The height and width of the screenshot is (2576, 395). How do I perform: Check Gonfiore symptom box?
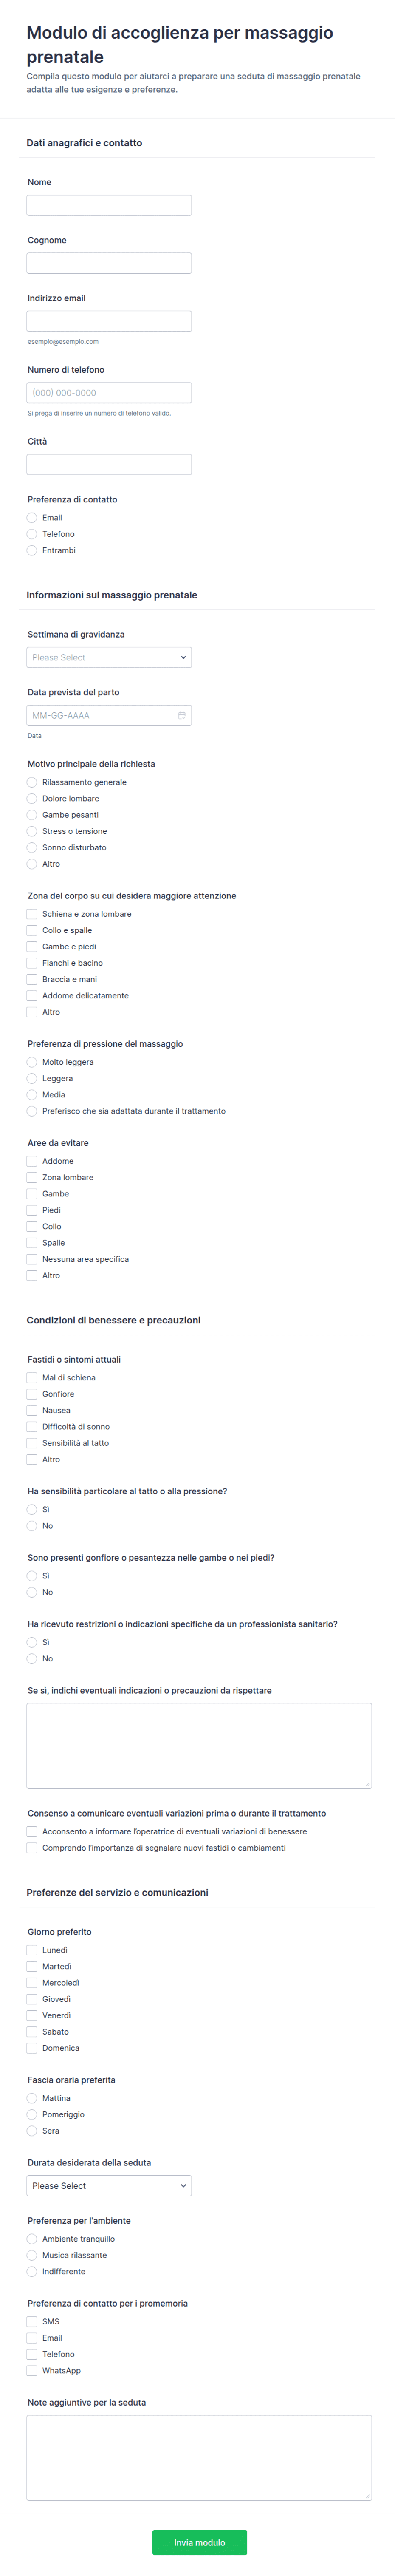point(32,1394)
